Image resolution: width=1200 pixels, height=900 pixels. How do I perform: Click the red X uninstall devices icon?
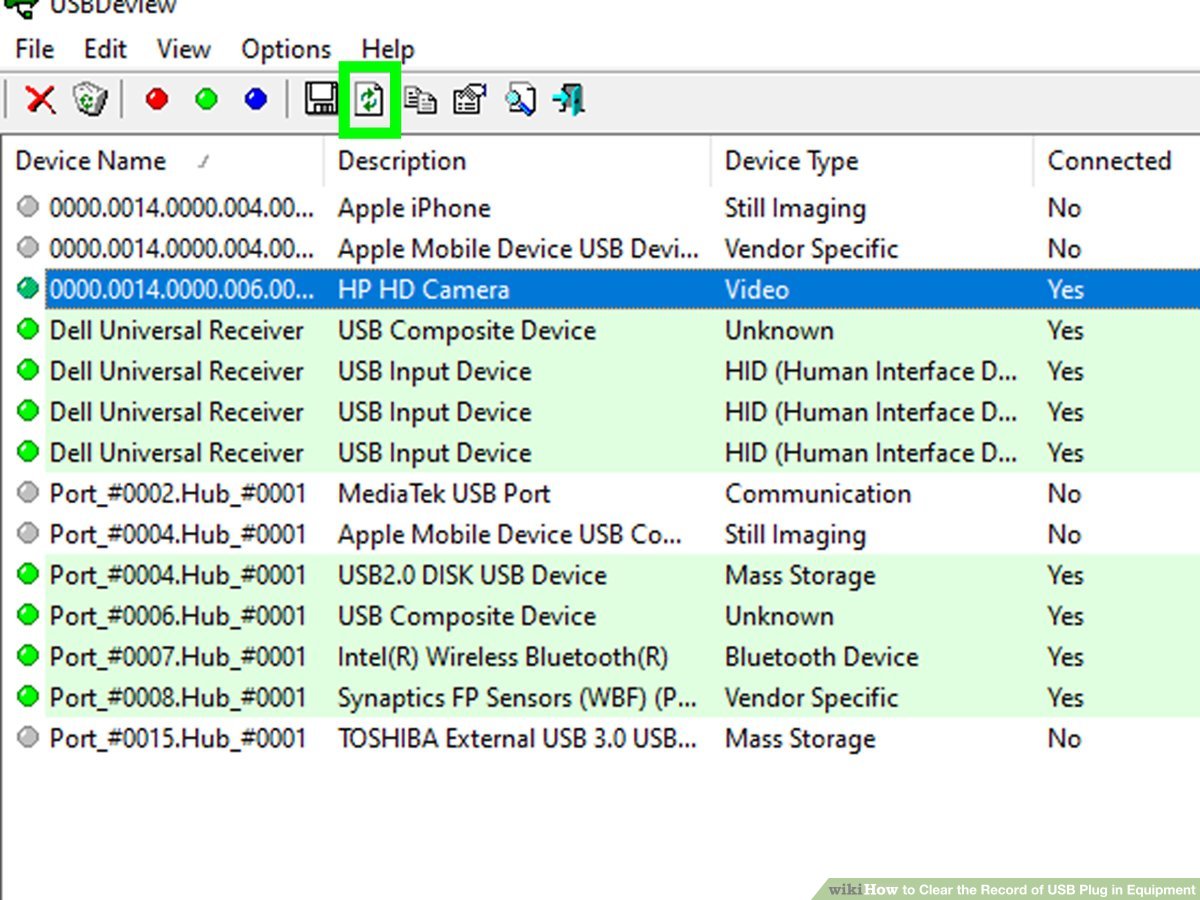(x=41, y=99)
